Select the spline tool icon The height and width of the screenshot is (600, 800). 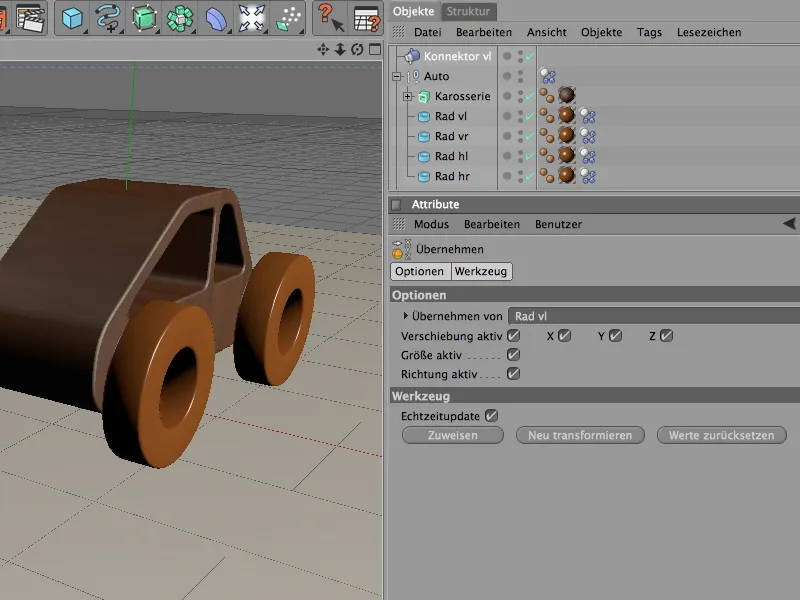107,18
